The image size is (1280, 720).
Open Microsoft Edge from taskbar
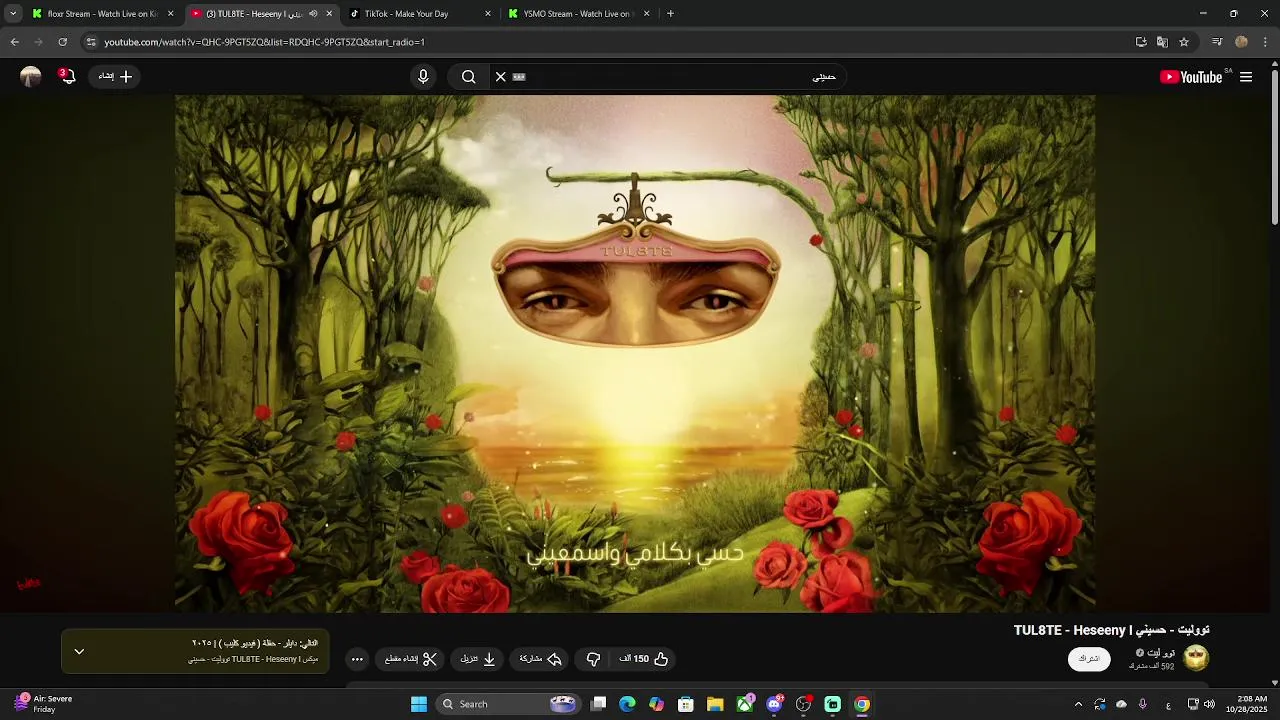pos(627,704)
